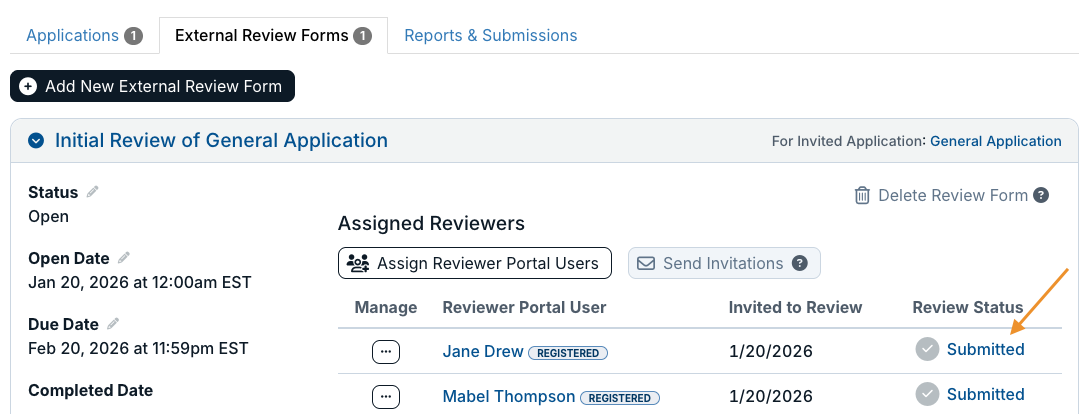This screenshot has width=1090, height=414.
Task: Open Jane Drew reviewer profile link
Action: (483, 351)
